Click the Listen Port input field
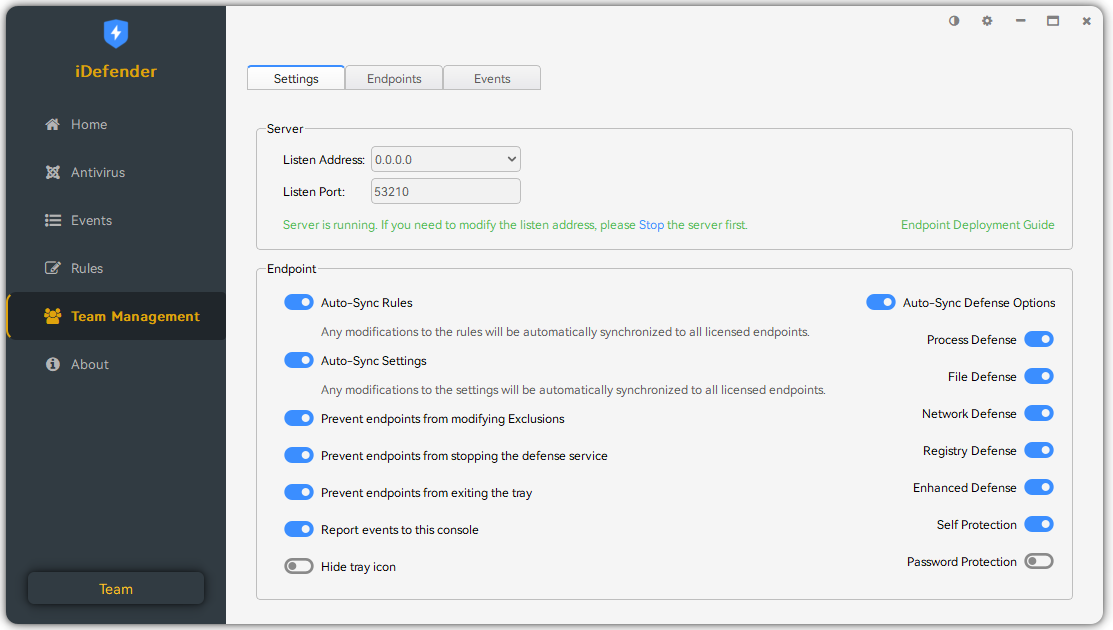The width and height of the screenshot is (1113, 630). 446,192
